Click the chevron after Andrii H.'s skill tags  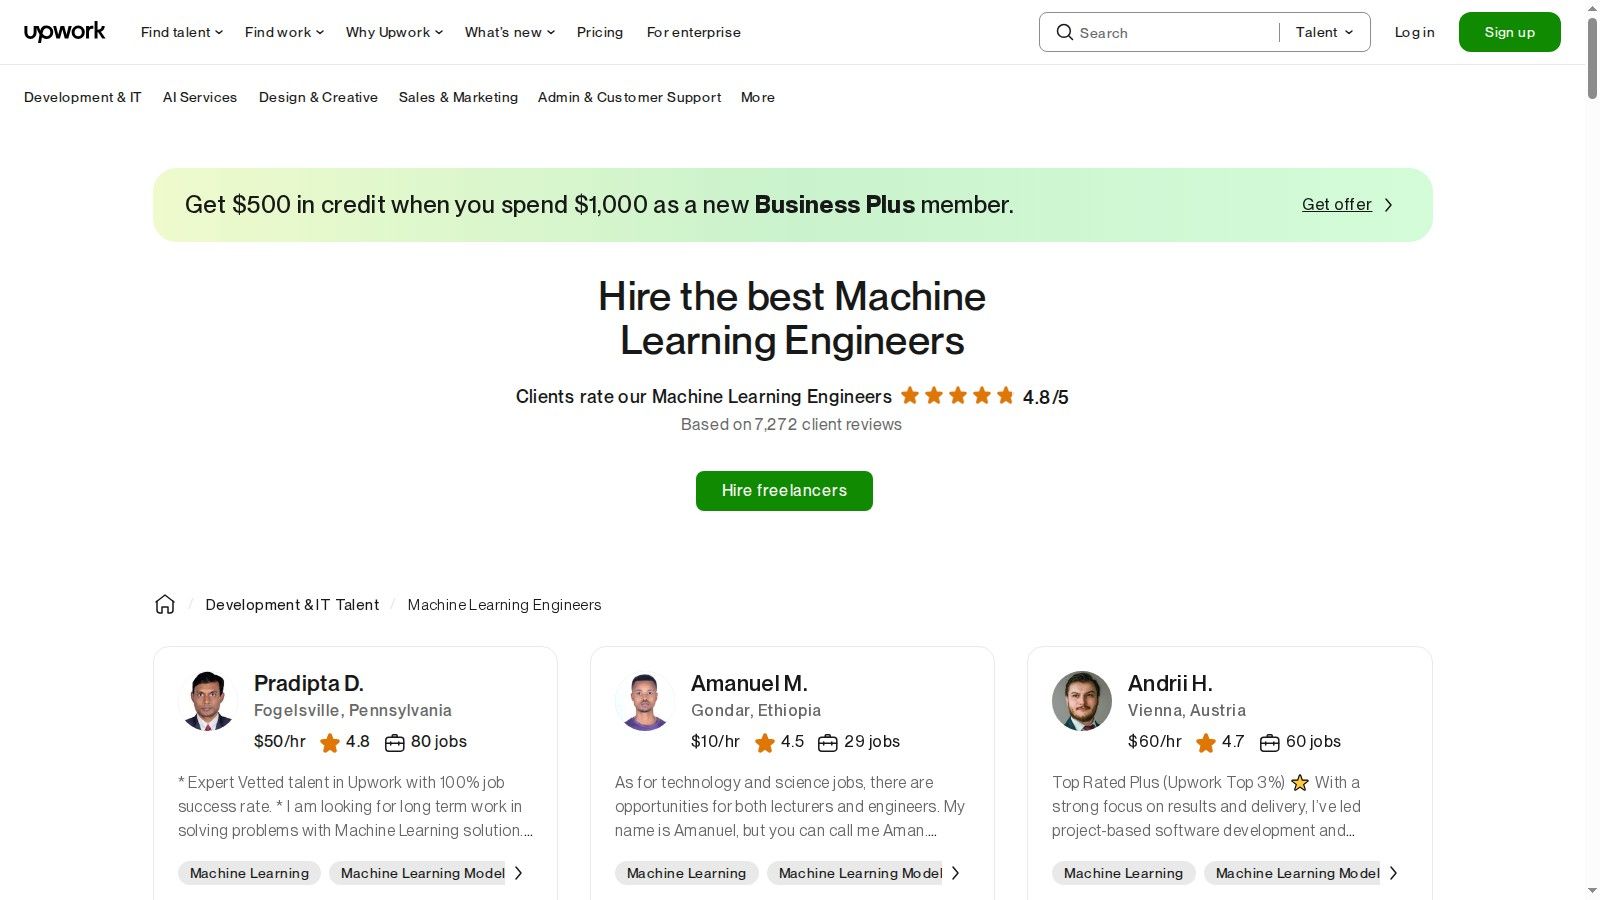(1393, 873)
